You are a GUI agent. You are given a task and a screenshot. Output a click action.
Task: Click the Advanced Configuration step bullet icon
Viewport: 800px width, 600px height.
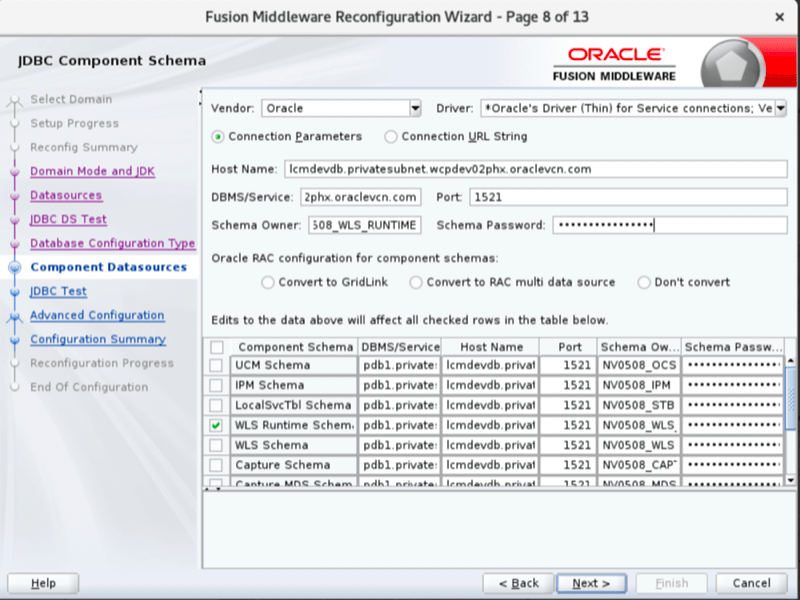15,316
